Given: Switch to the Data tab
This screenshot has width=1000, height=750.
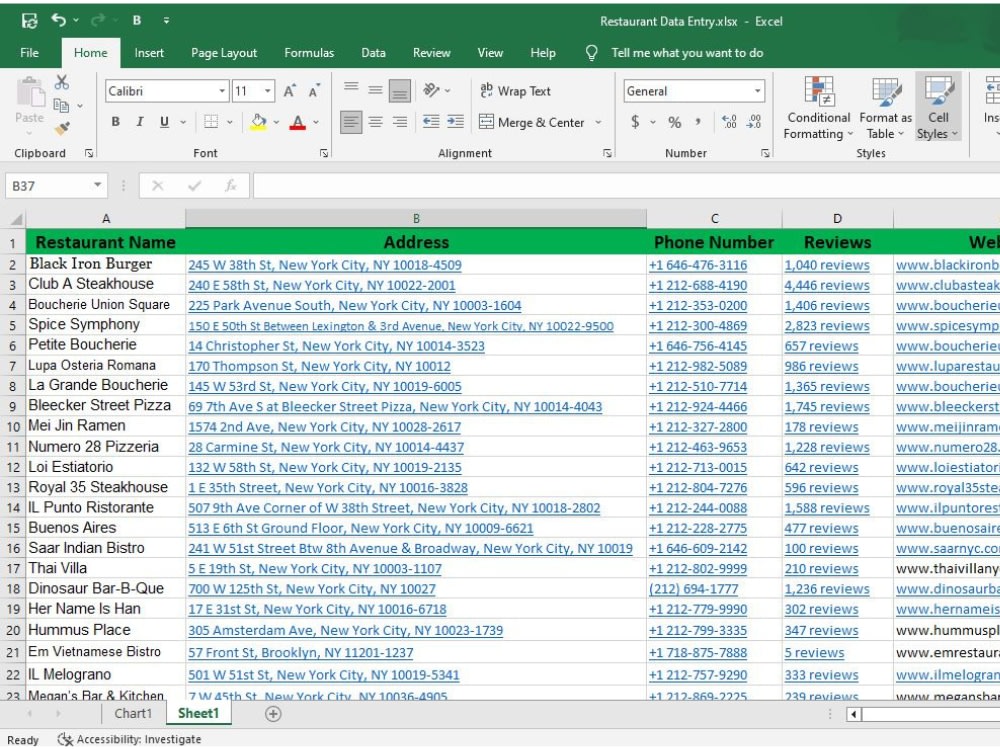Looking at the screenshot, I should pos(373,53).
